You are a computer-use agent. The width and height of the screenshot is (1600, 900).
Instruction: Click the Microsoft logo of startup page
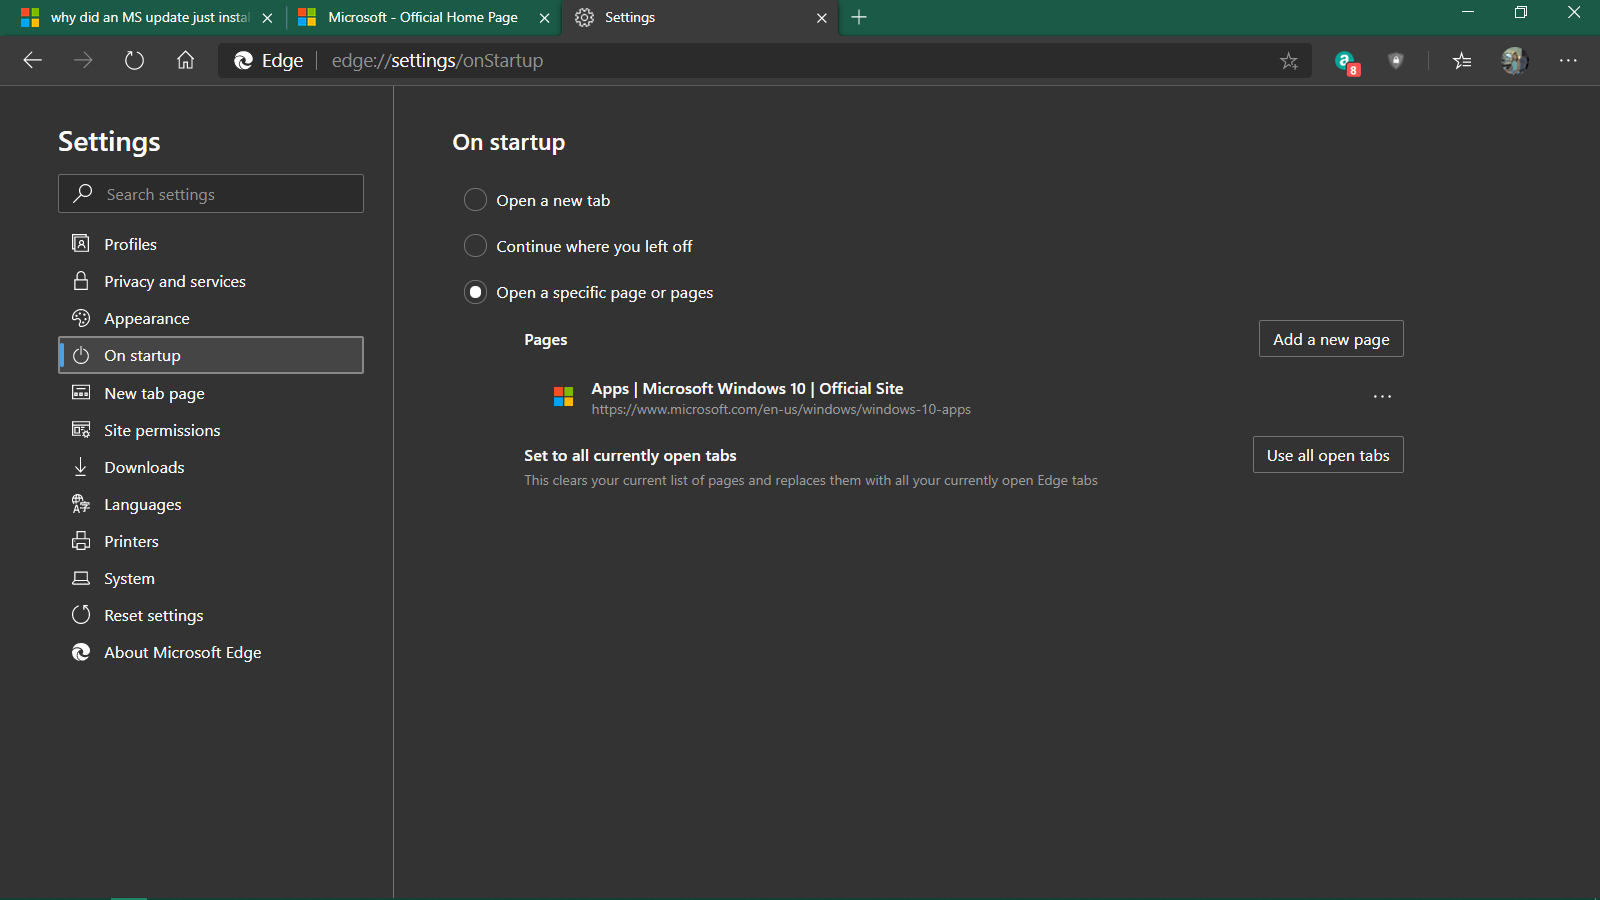[564, 397]
